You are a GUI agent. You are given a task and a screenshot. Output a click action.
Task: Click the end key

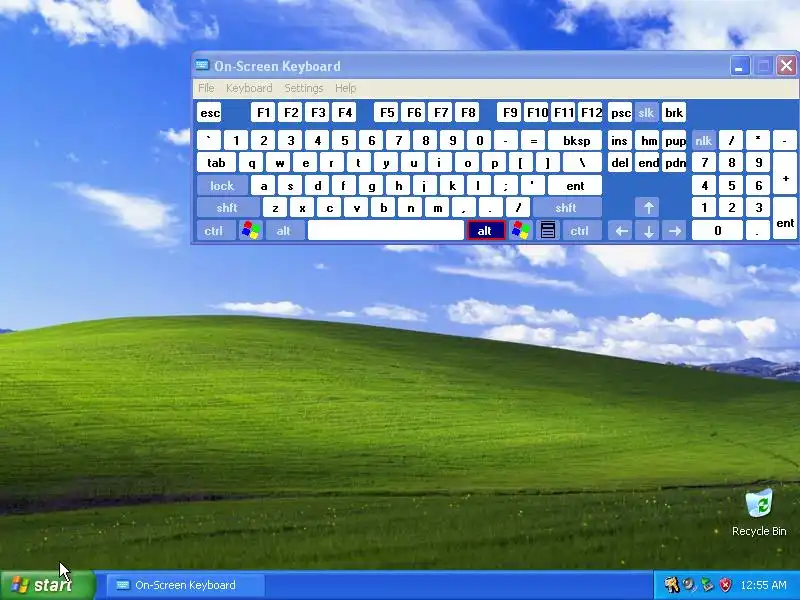(648, 163)
